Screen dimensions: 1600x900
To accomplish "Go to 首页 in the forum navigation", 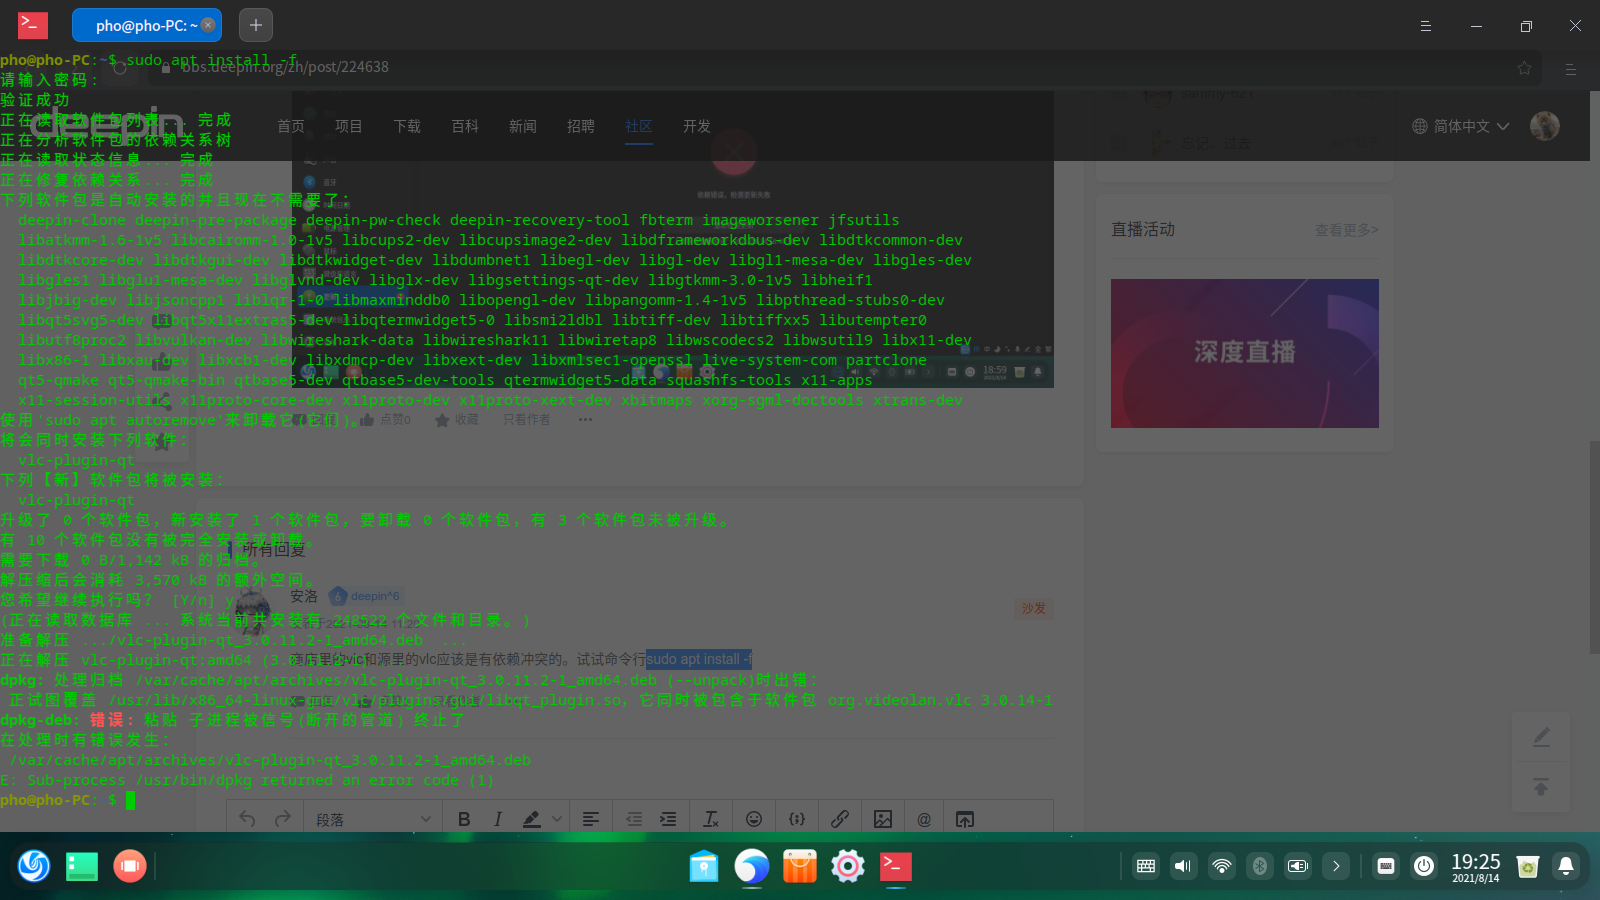I will click(291, 126).
